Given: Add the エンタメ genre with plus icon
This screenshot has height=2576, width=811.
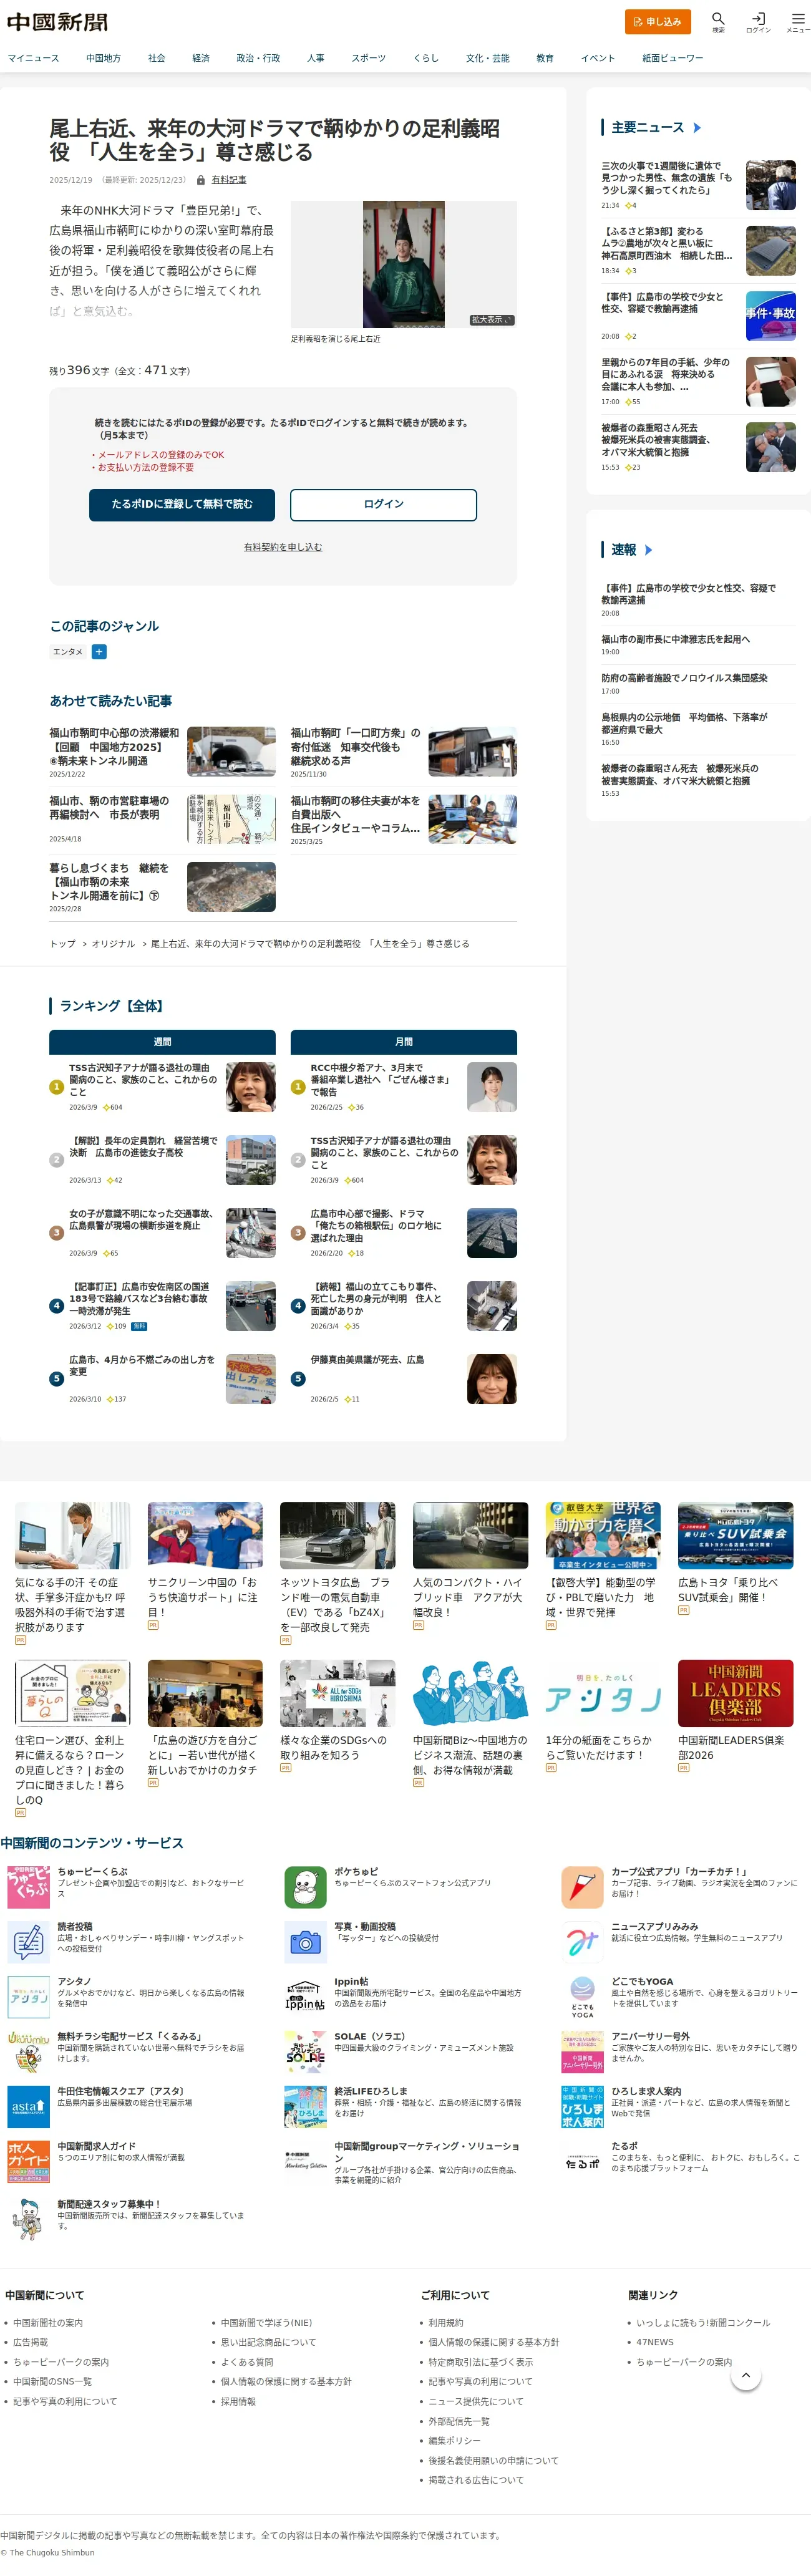Looking at the screenshot, I should point(99,652).
